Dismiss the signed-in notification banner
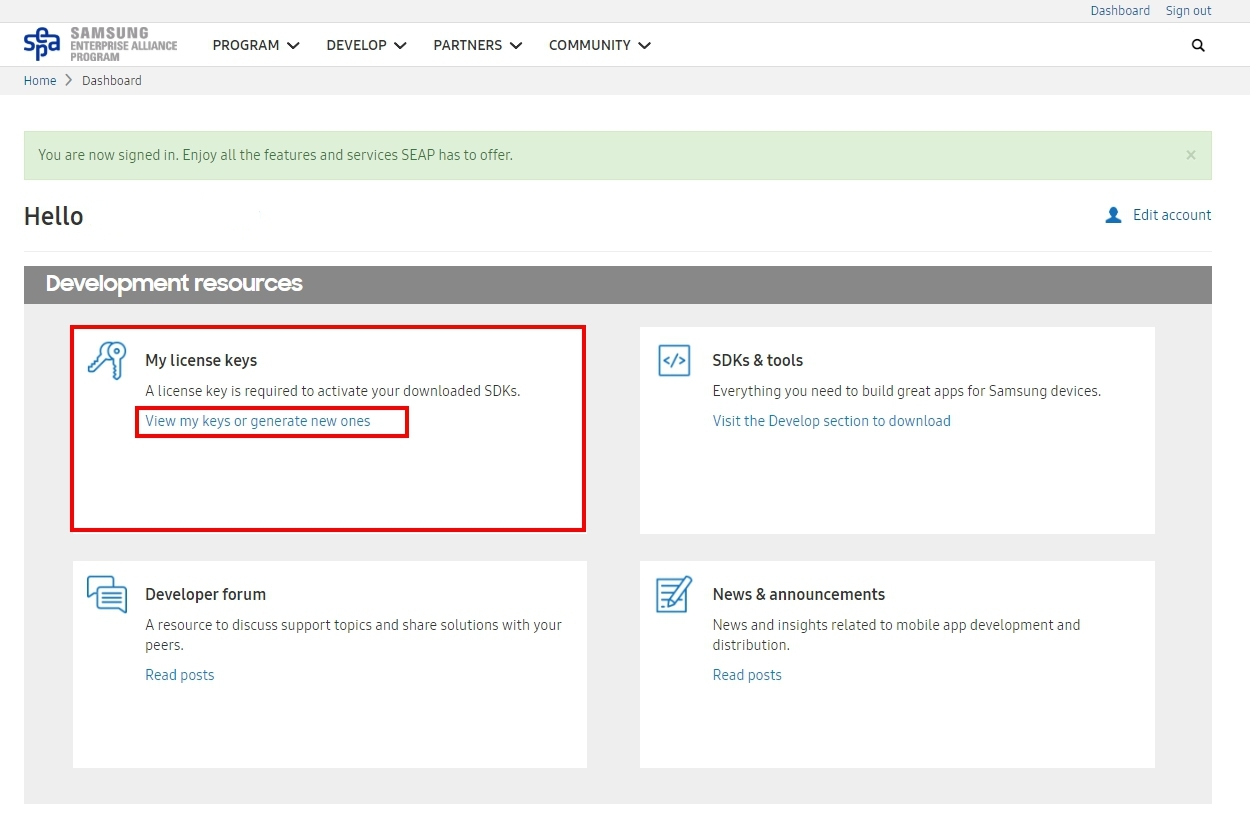Screen dimensions: 1250x816 click(1190, 155)
